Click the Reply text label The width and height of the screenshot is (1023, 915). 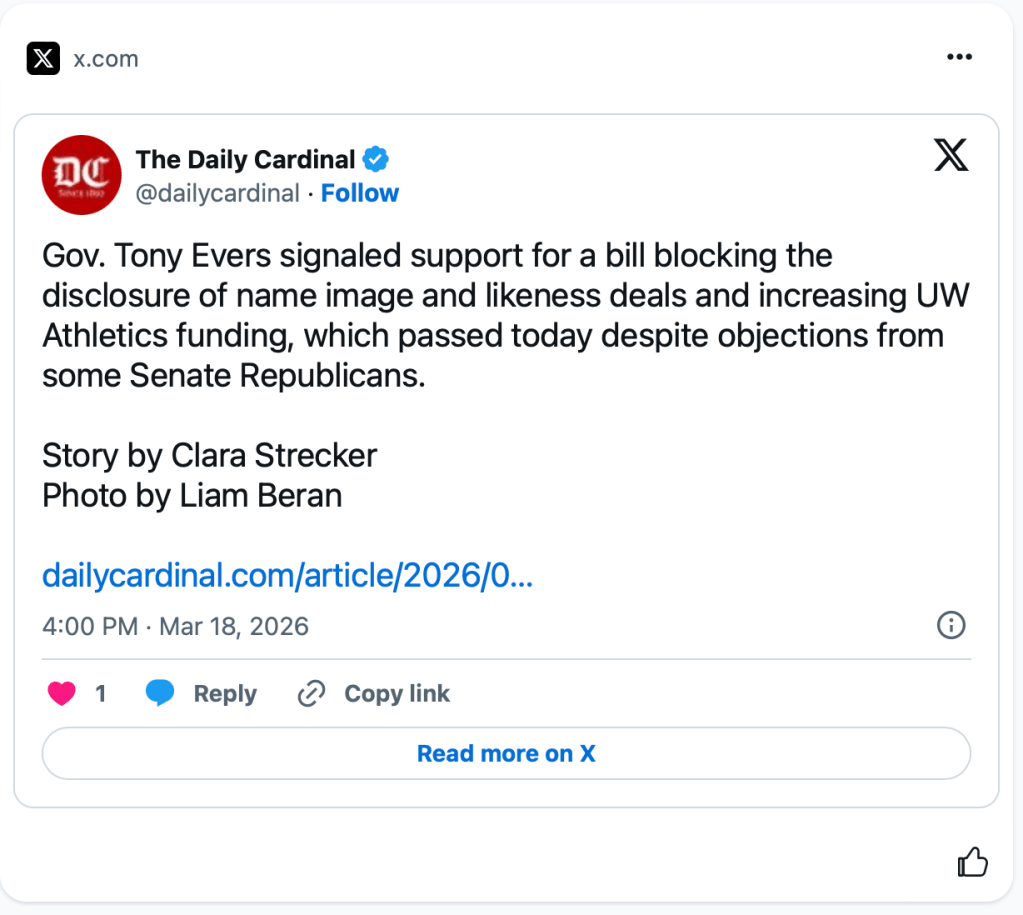225,694
